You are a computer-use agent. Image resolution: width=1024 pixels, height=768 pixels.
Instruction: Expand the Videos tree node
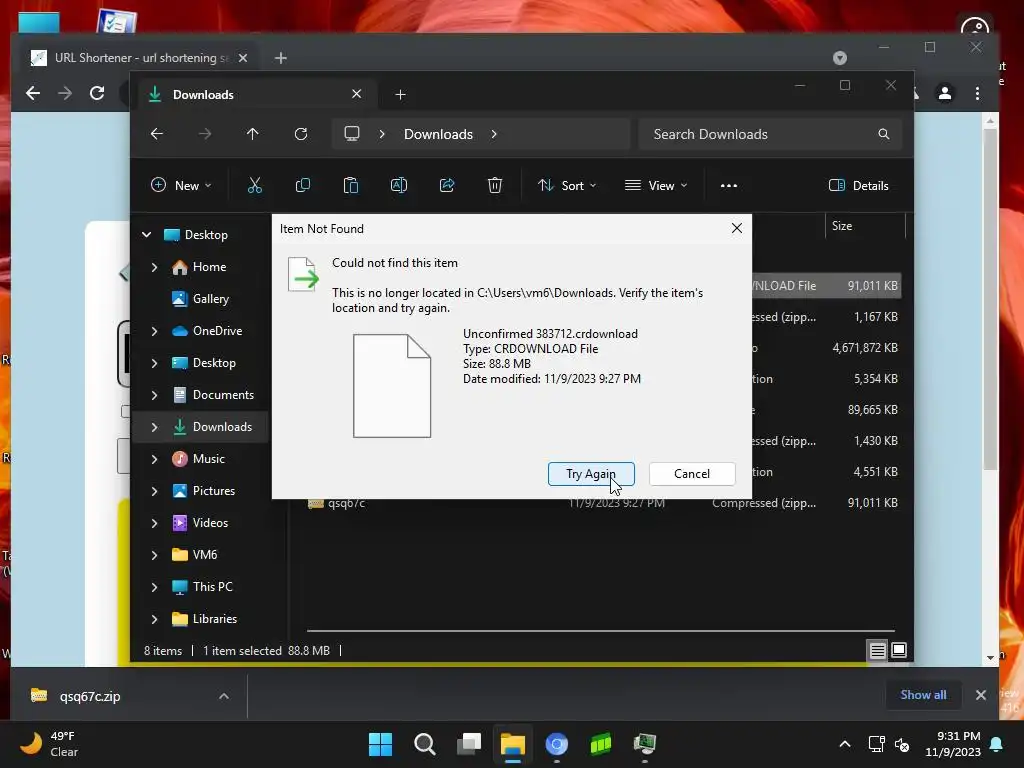point(154,522)
